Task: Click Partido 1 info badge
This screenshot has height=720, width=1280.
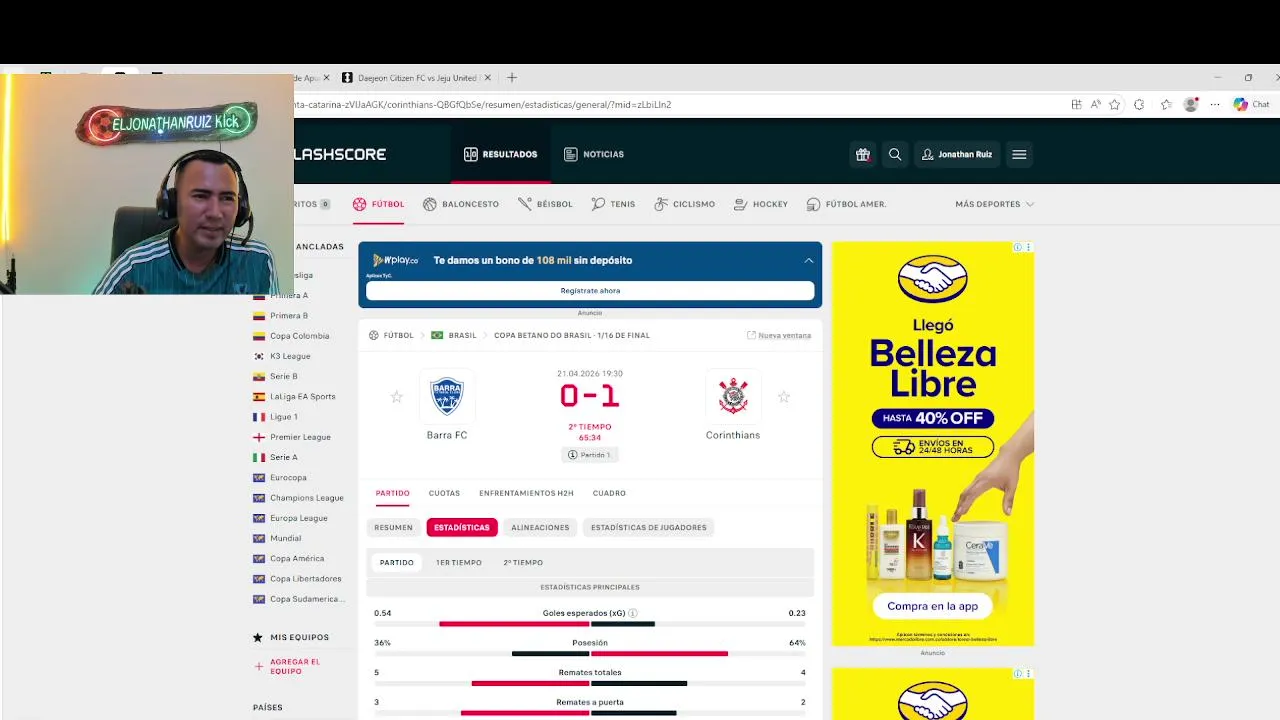Action: click(590, 454)
